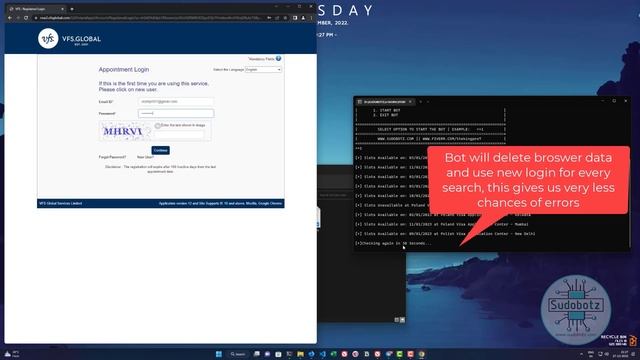
Task: Open the Forgot Password link
Action: tap(112, 157)
